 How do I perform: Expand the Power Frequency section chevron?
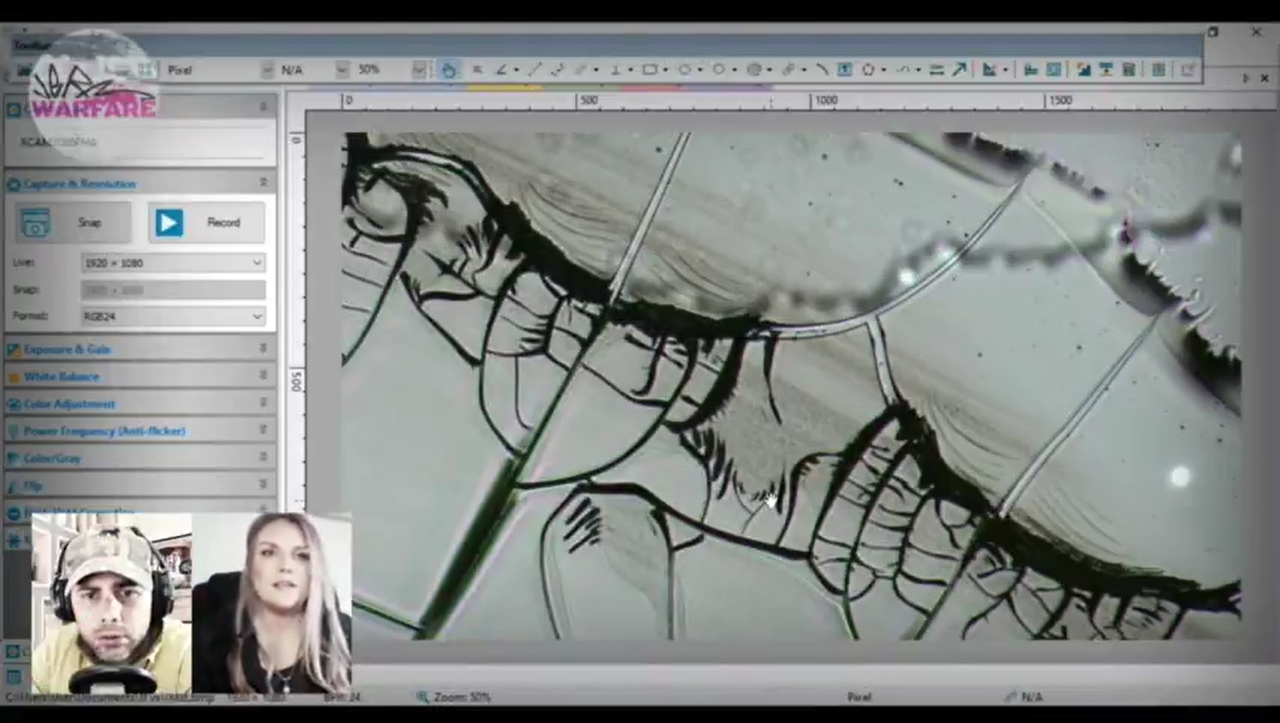point(263,429)
